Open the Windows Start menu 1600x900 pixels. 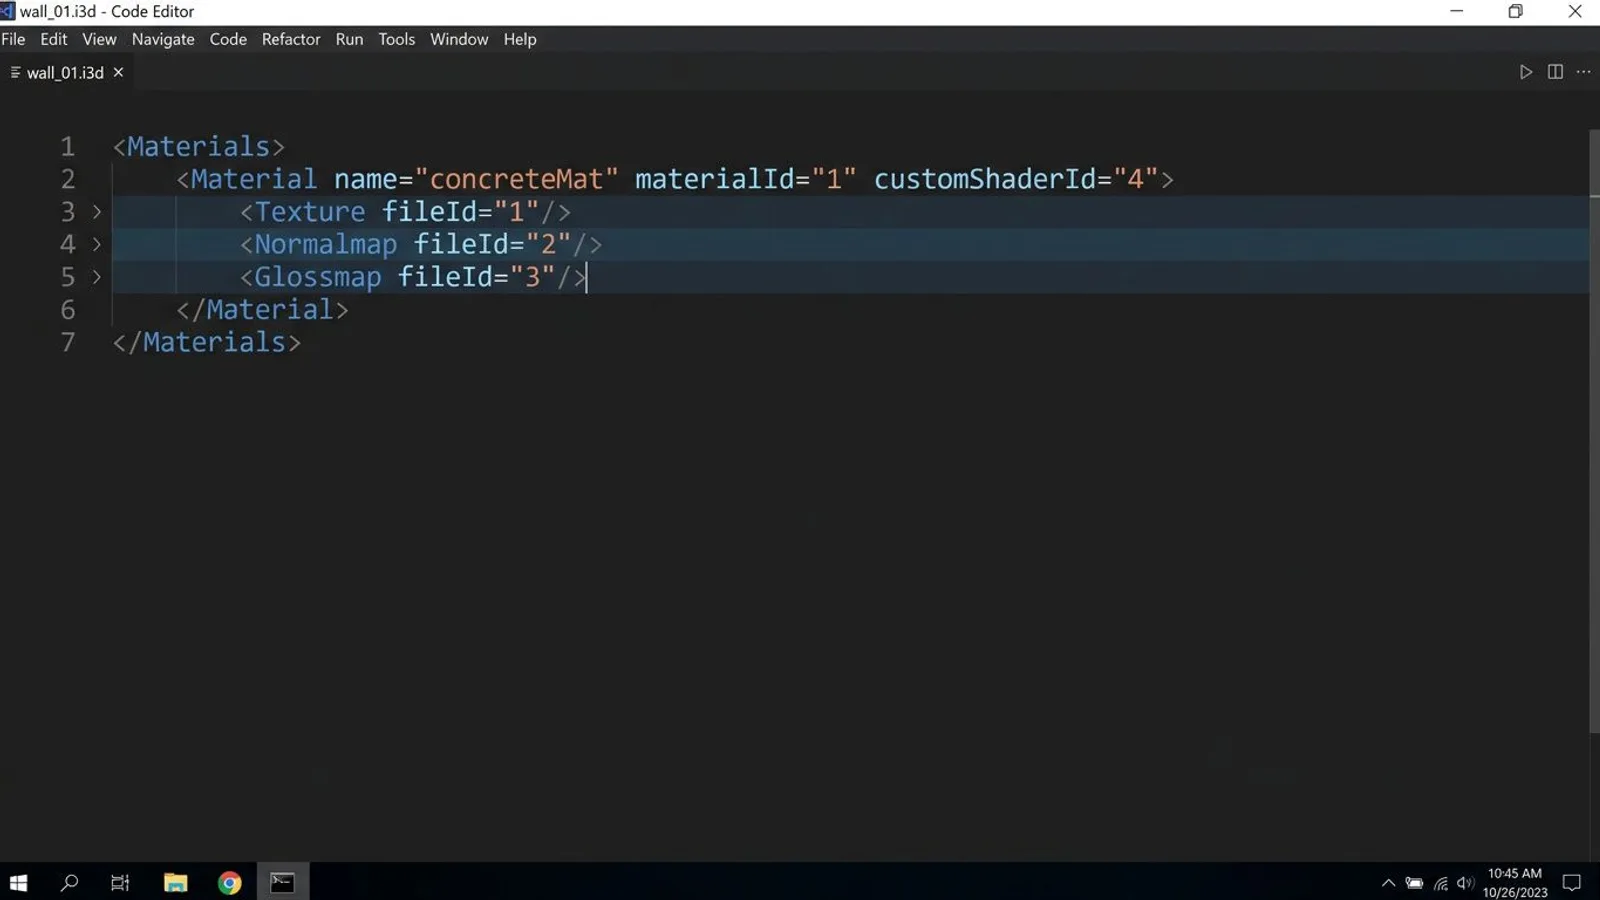click(18, 882)
